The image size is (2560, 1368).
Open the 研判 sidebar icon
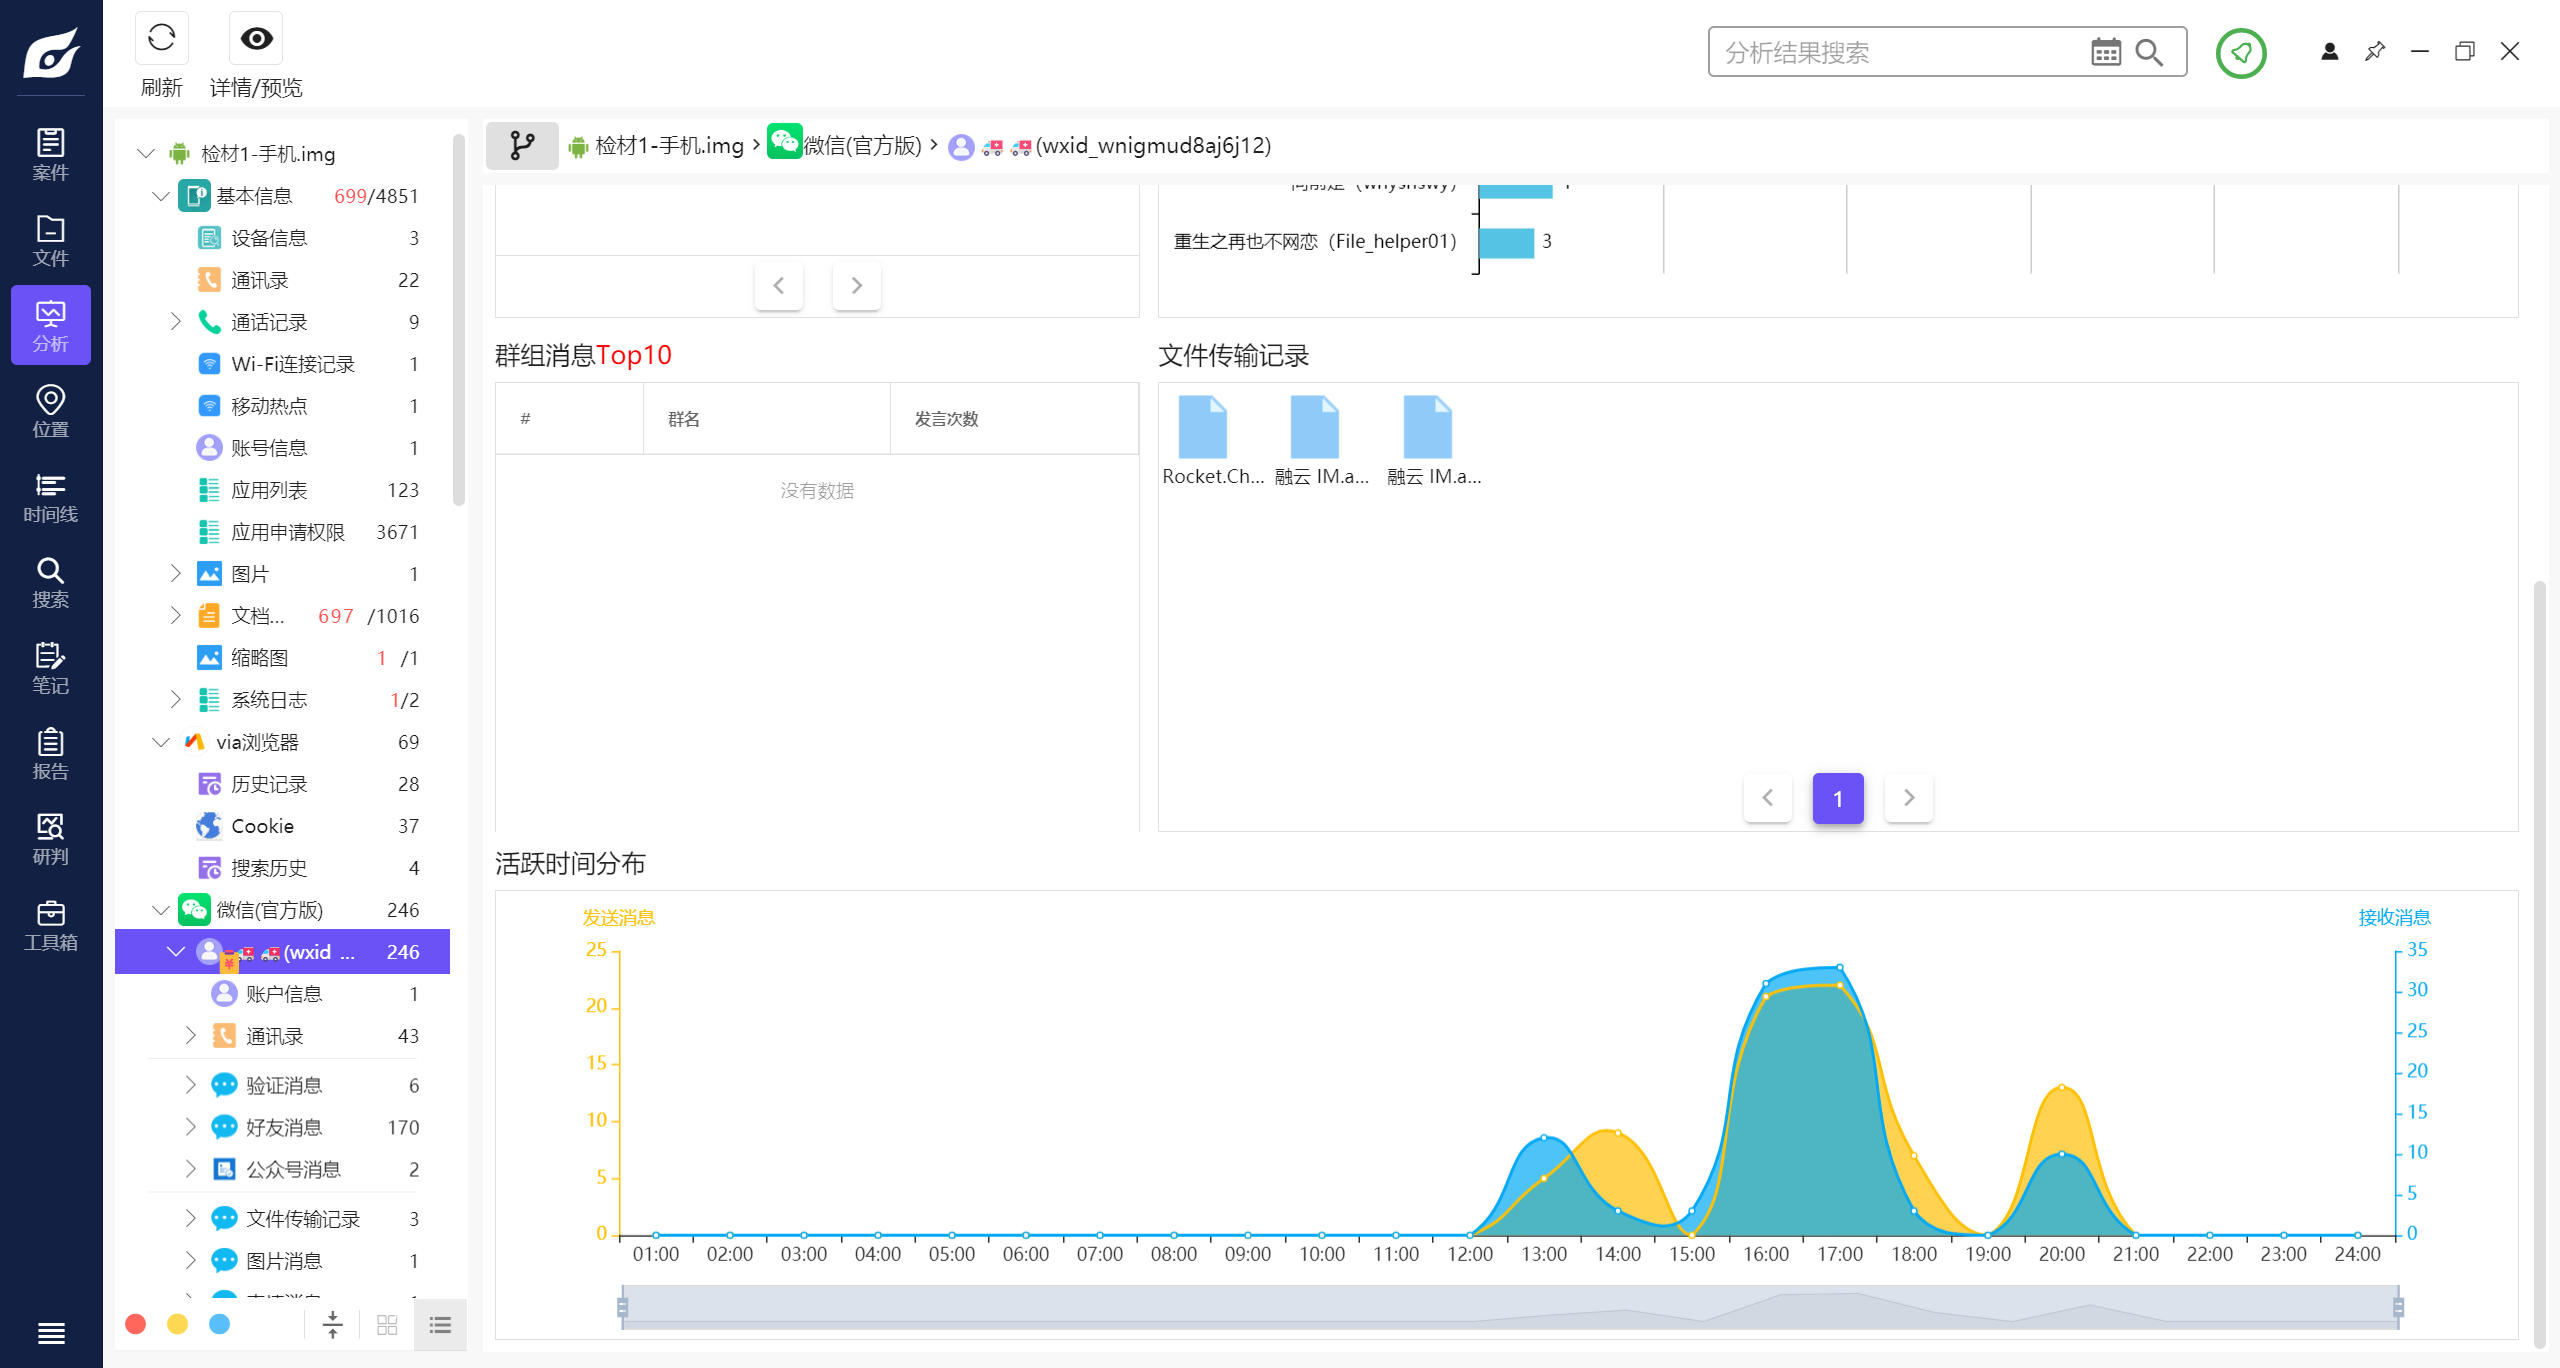[50, 840]
